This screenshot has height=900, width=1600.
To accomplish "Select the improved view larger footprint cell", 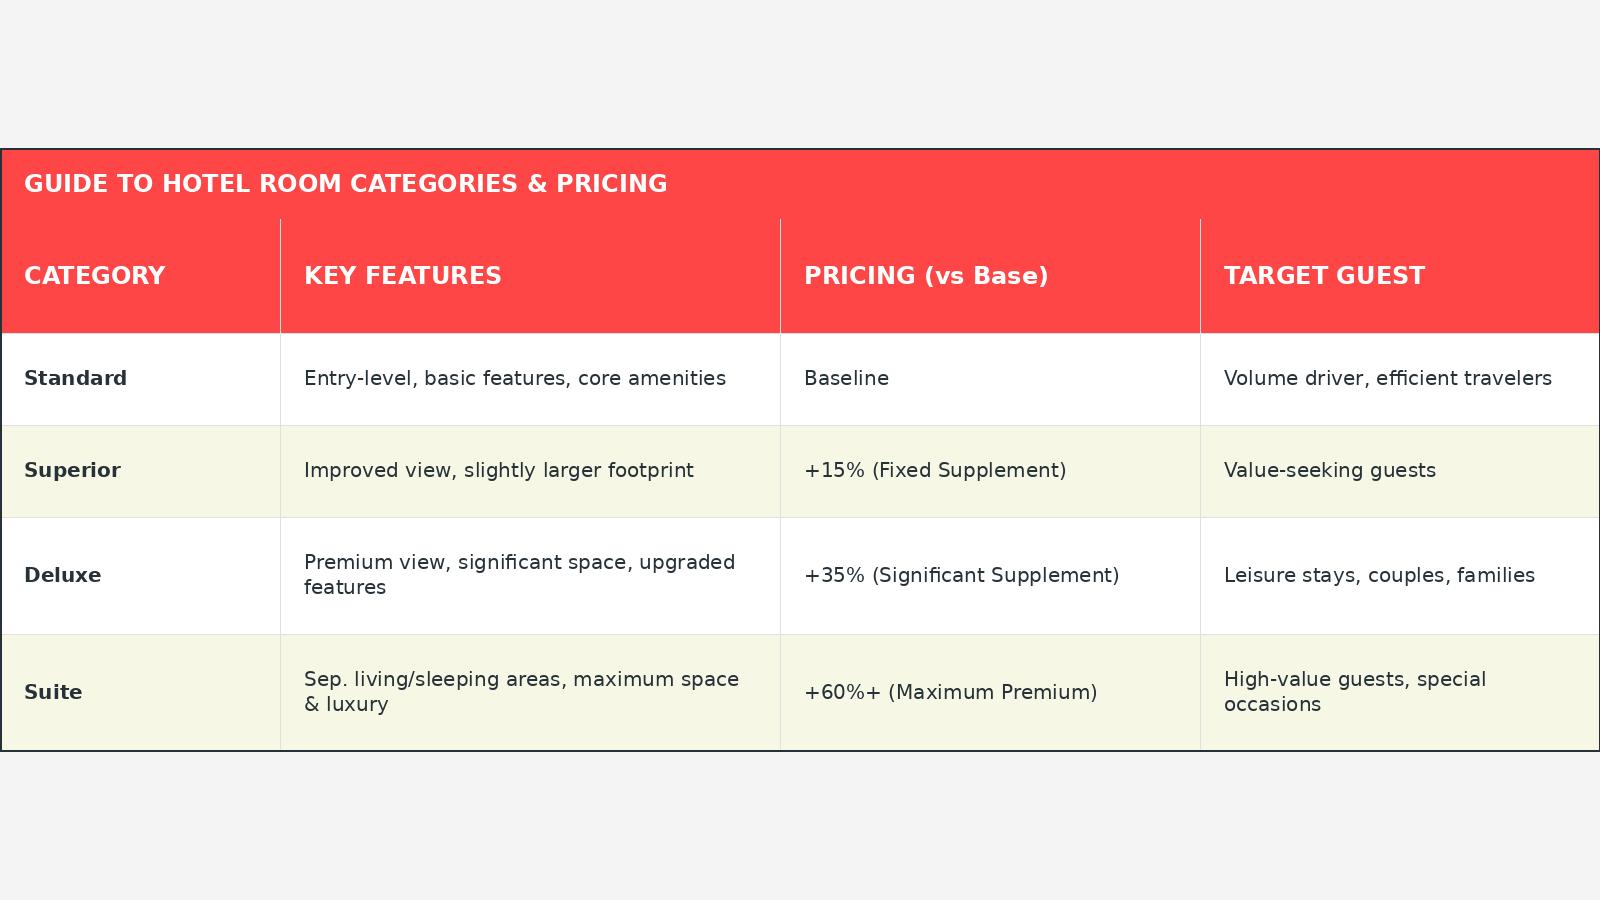I will click(x=530, y=471).
